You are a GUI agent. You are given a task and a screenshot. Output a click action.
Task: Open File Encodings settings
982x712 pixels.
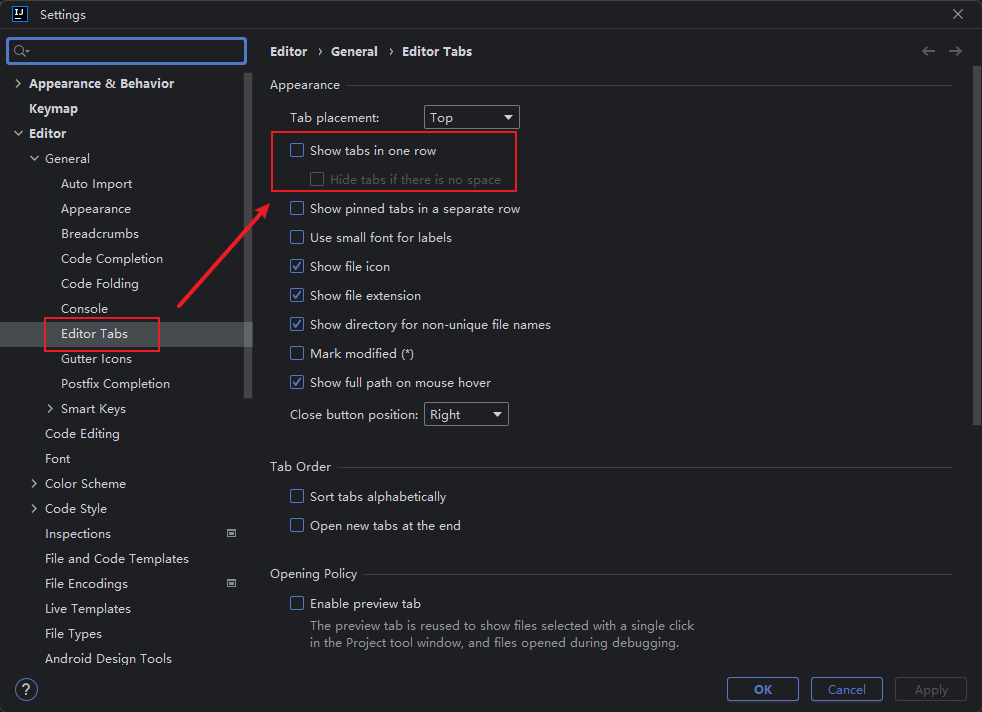click(86, 584)
